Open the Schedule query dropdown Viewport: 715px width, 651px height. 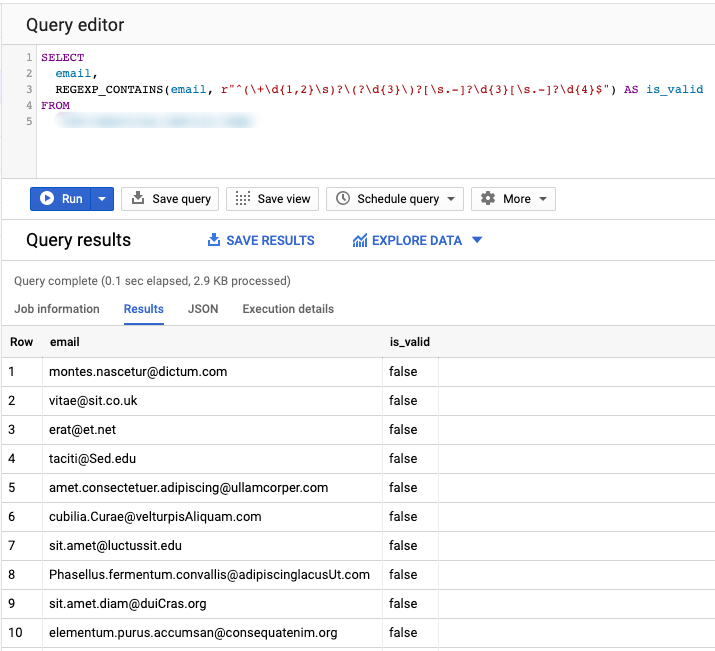click(x=395, y=199)
